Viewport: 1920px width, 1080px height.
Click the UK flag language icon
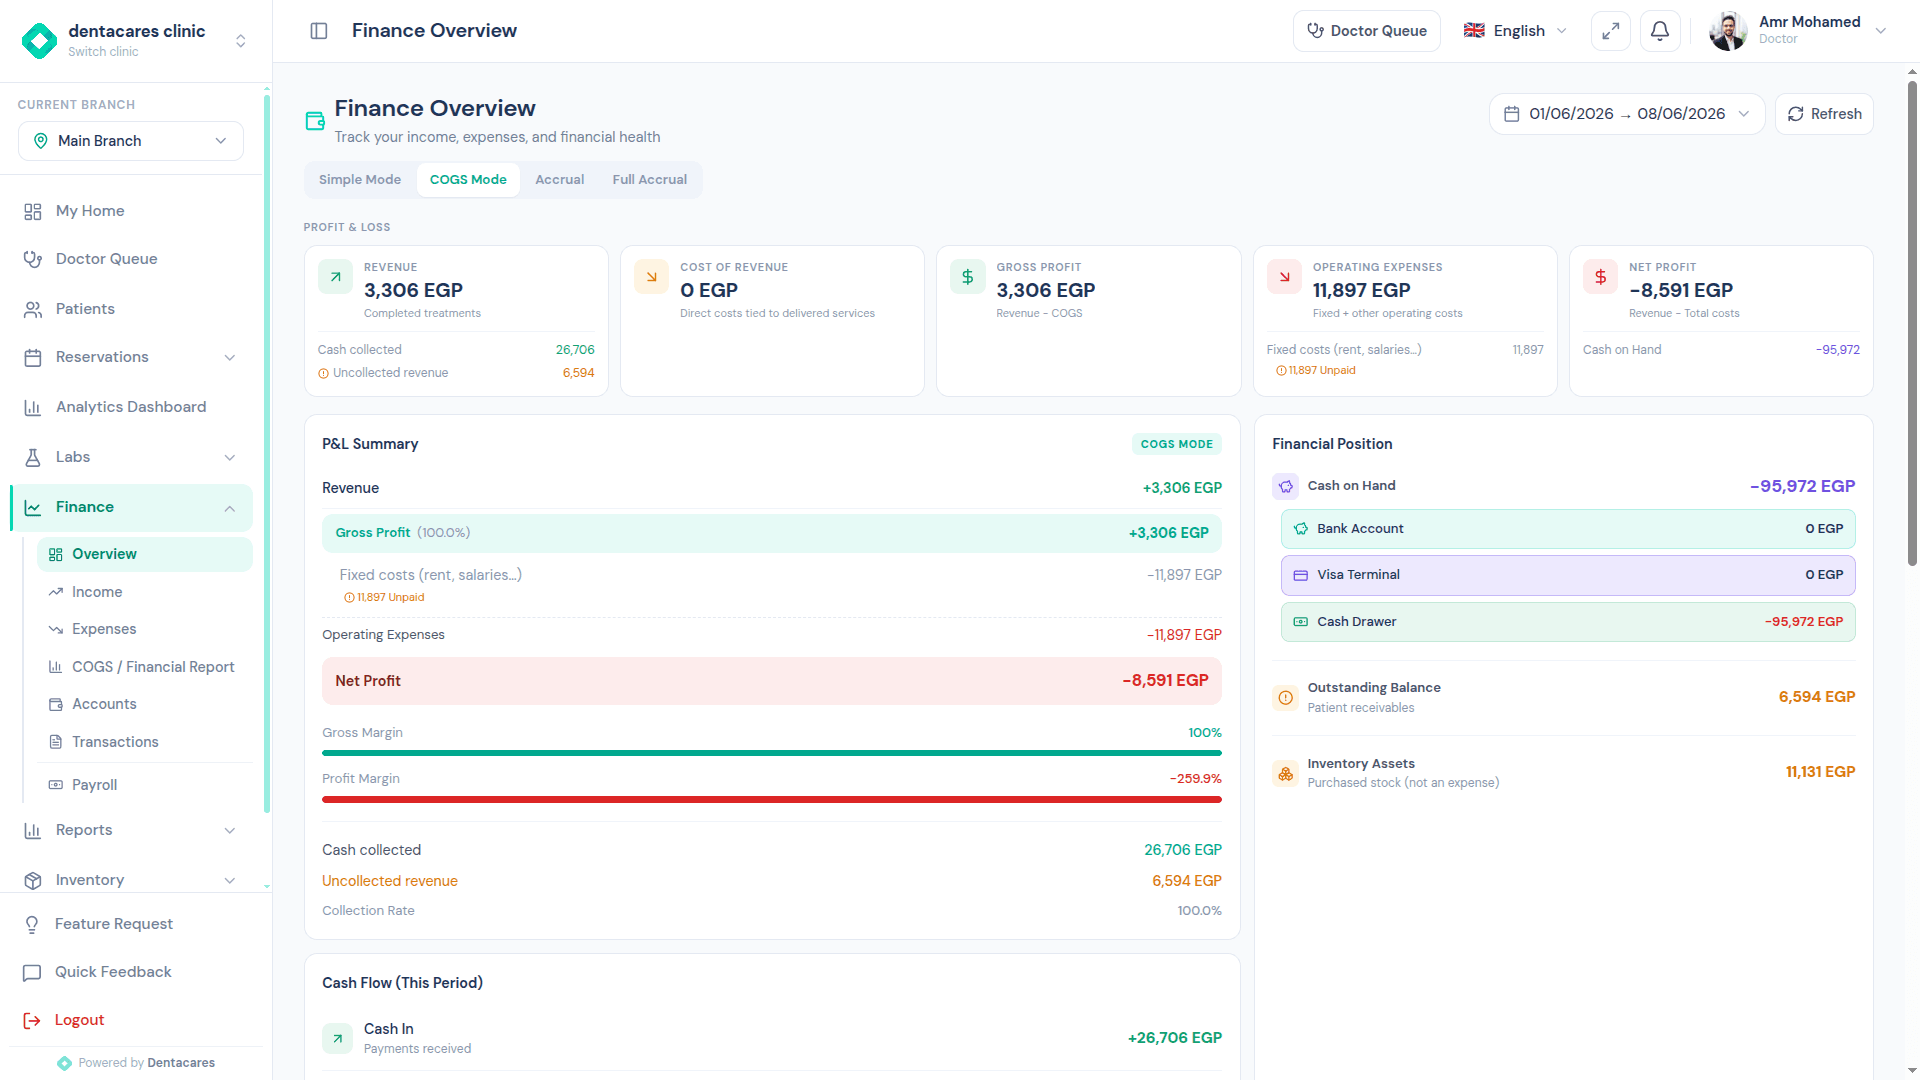pyautogui.click(x=1474, y=31)
